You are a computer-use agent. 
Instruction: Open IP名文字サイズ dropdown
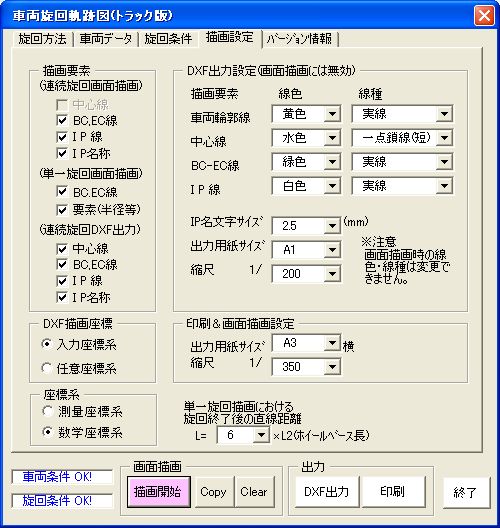click(332, 225)
